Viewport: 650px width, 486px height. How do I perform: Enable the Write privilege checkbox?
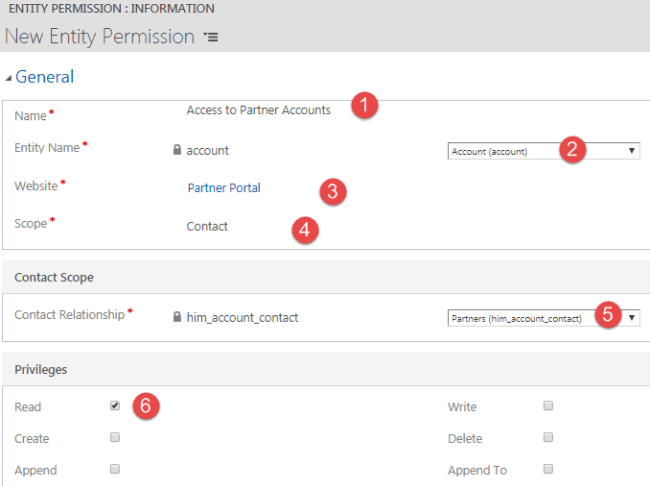tap(547, 406)
